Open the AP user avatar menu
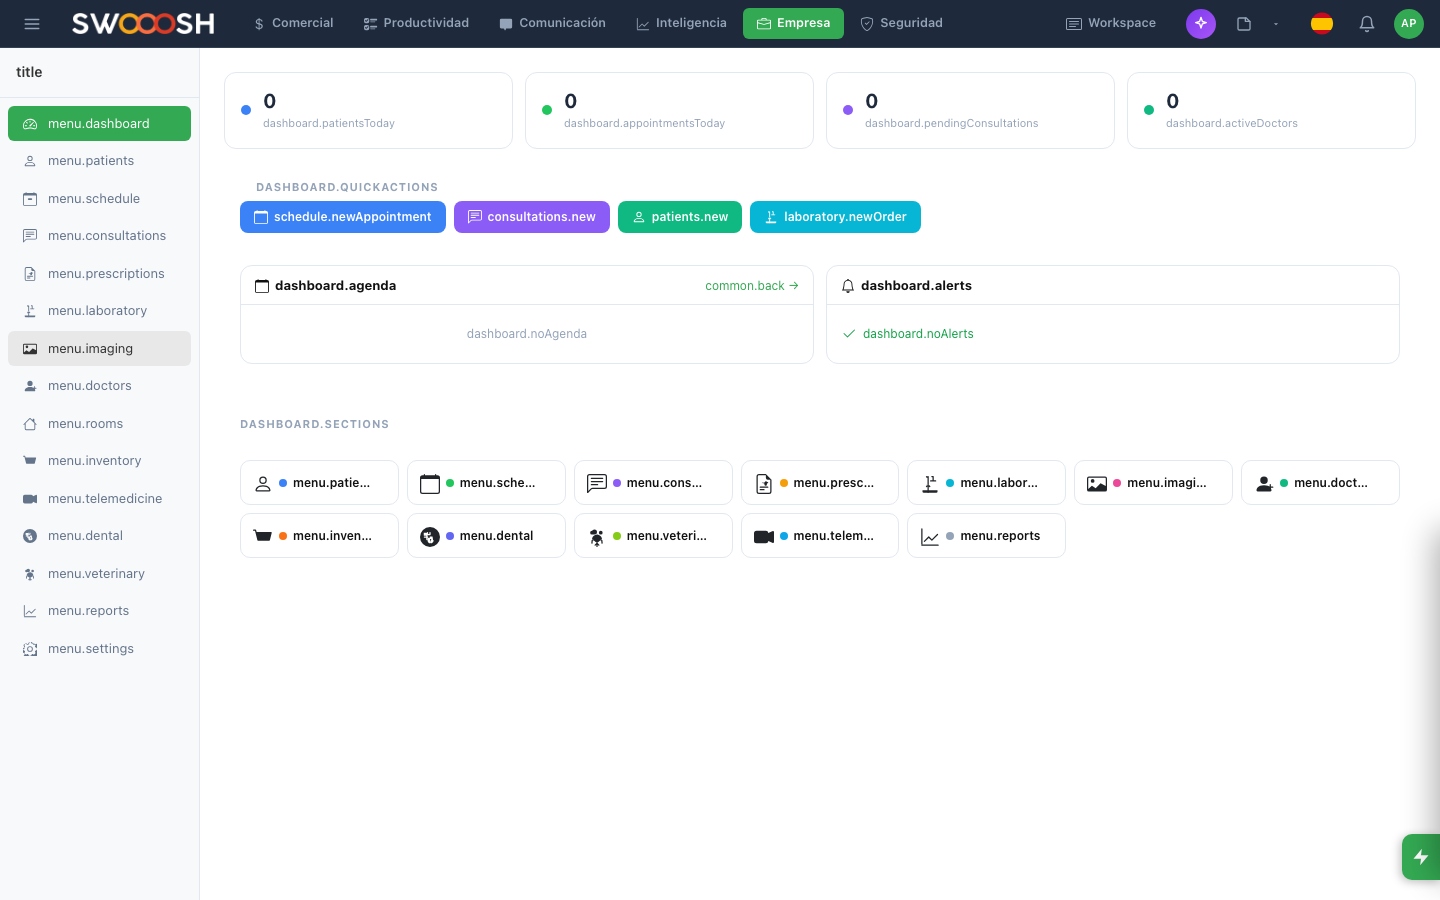 pyautogui.click(x=1408, y=24)
